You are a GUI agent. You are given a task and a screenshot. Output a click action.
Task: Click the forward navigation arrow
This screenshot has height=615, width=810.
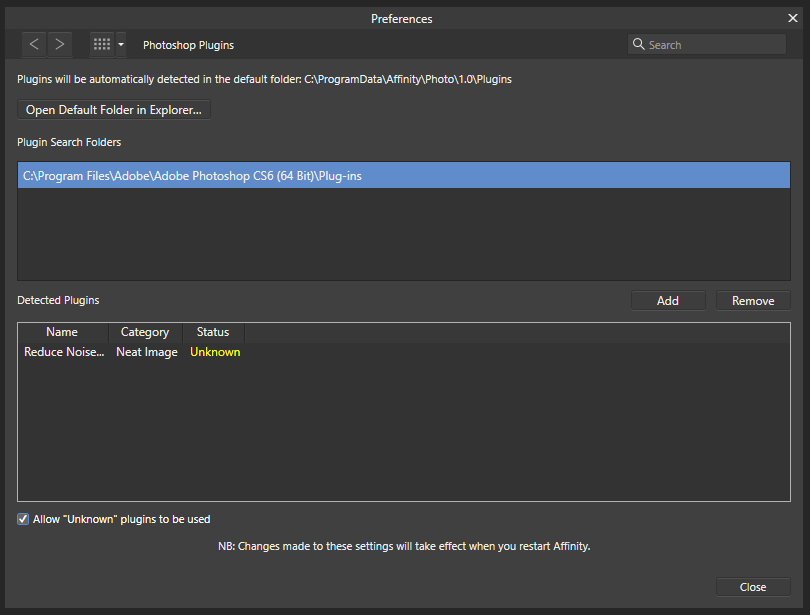point(59,44)
